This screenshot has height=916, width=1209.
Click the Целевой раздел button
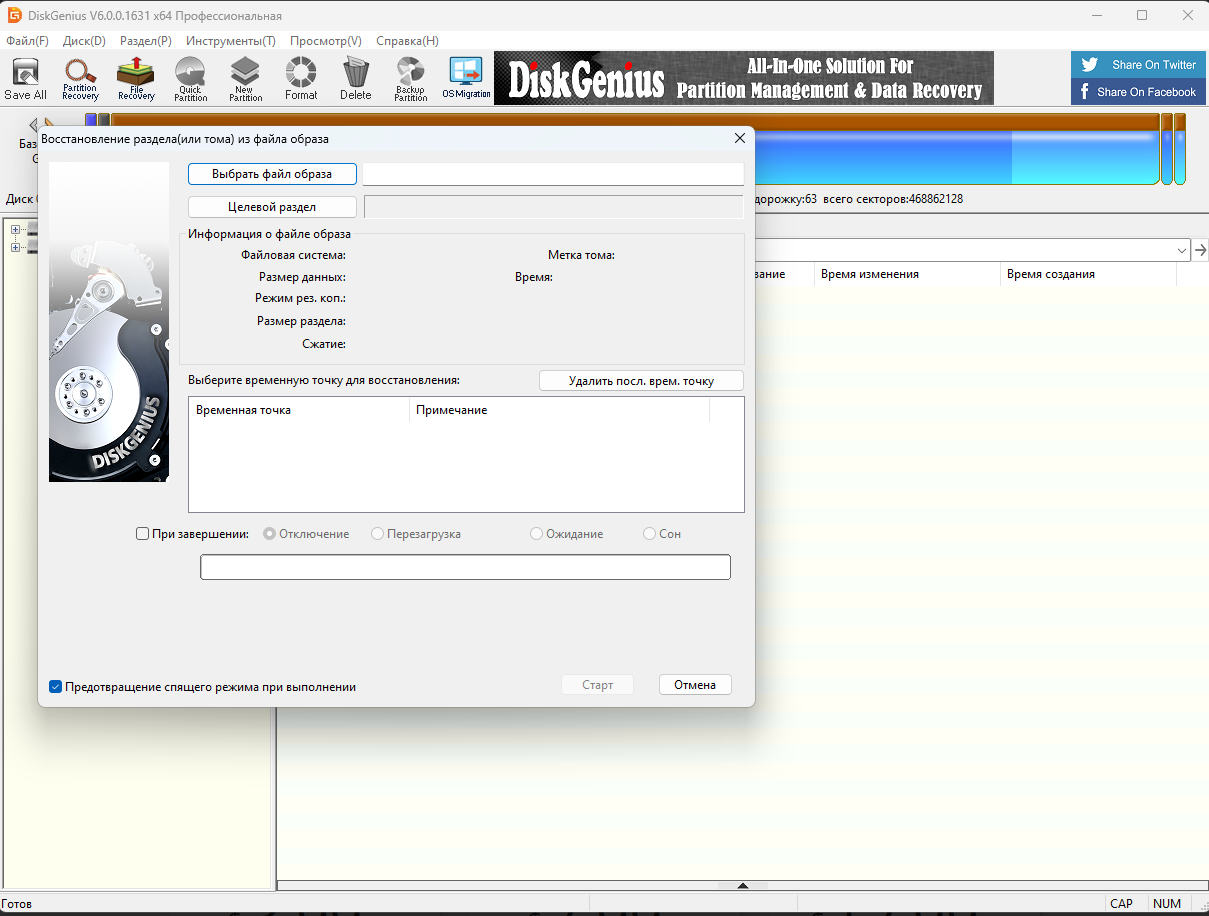tap(272, 207)
